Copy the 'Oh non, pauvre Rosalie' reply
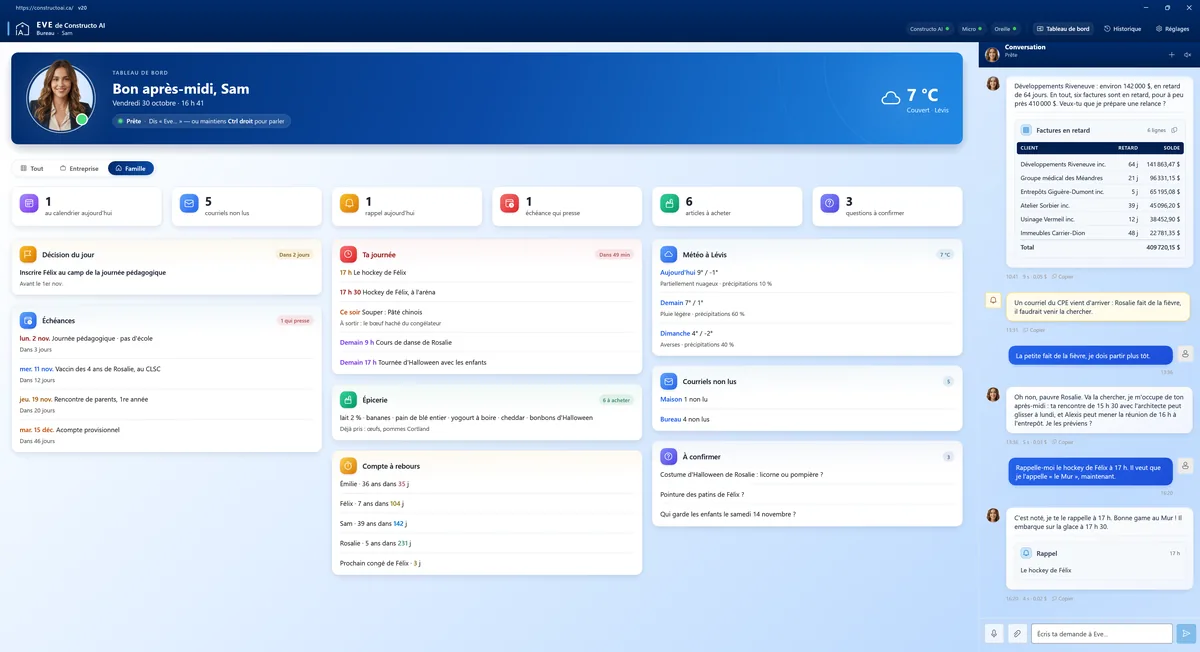 click(1062, 441)
